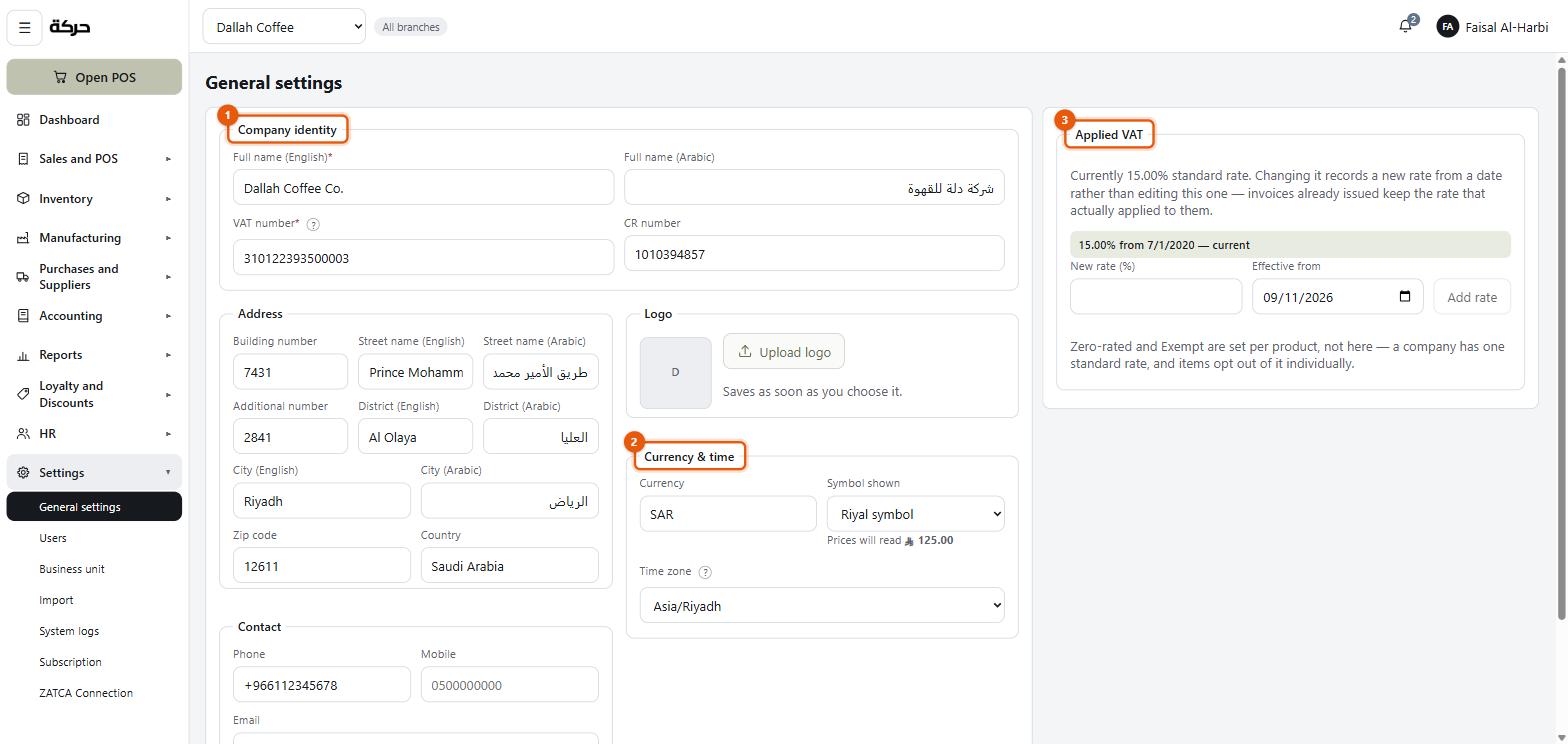Click the VAT number help icon
The height and width of the screenshot is (744, 1568).
312,225
